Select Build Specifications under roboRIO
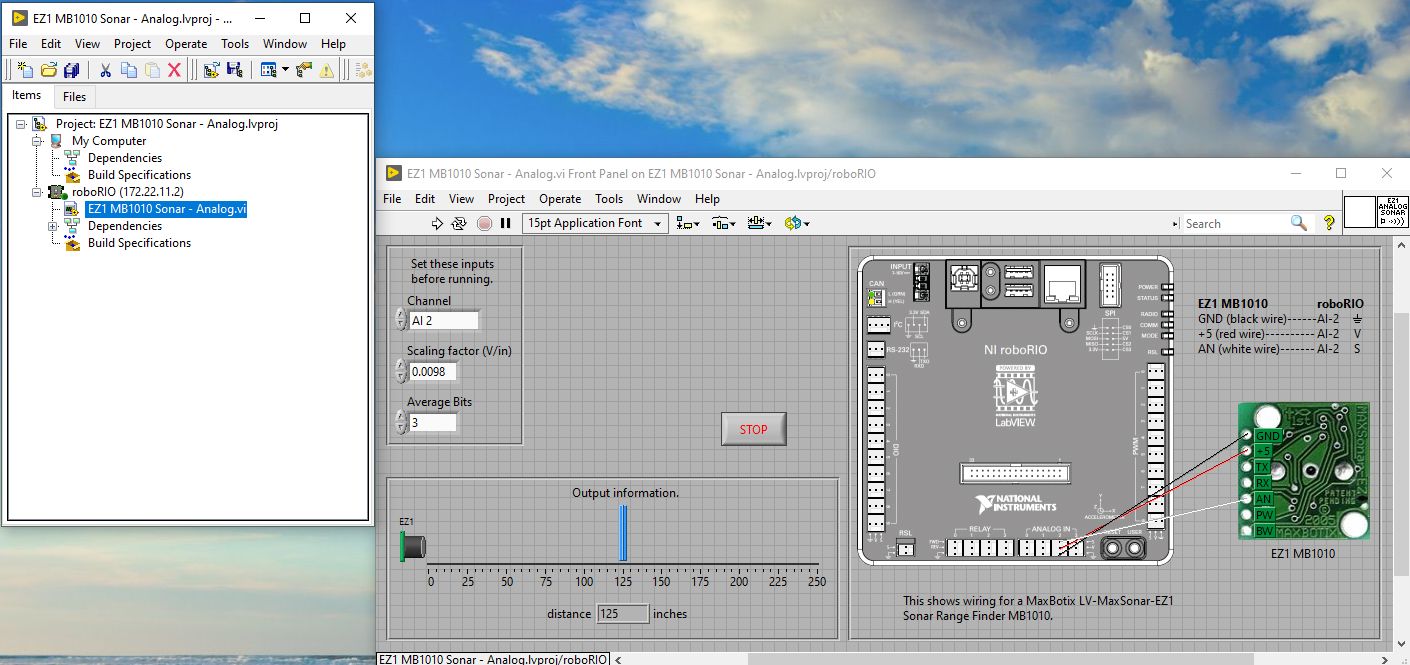This screenshot has width=1410, height=665. click(x=139, y=243)
